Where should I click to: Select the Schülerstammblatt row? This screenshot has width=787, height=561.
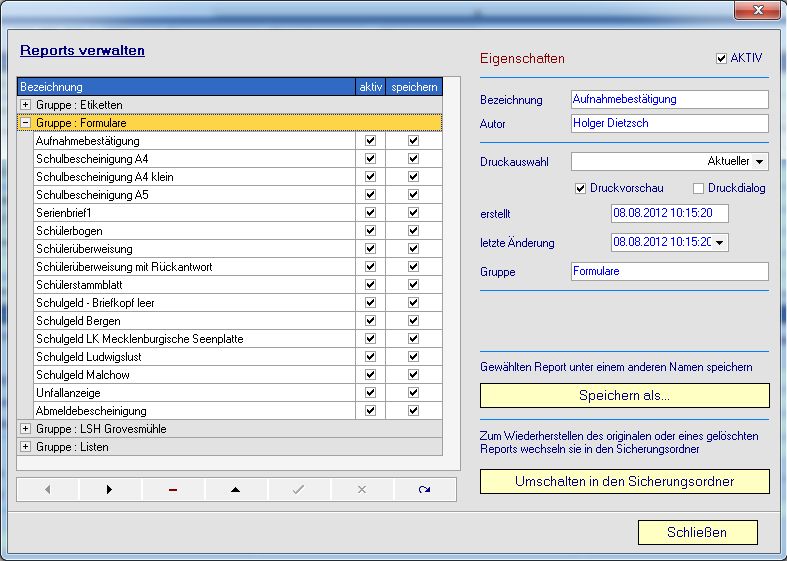pyautogui.click(x=194, y=285)
